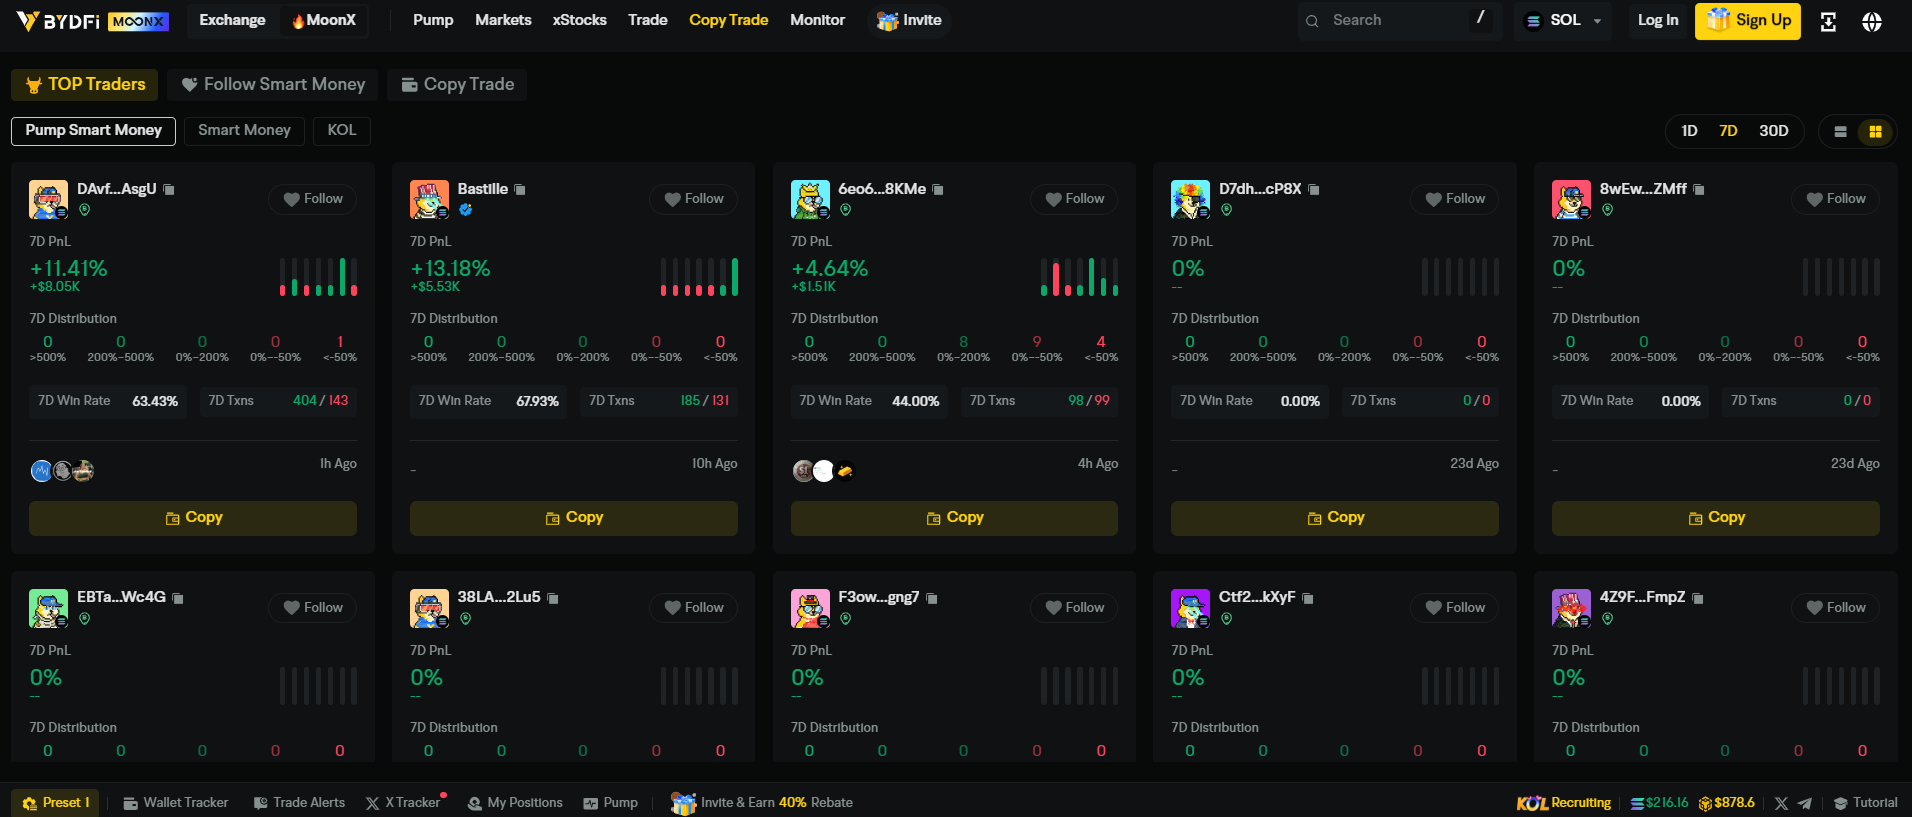Copy Bastille wallet address icon
The height and width of the screenshot is (817, 1912).
pos(520,189)
